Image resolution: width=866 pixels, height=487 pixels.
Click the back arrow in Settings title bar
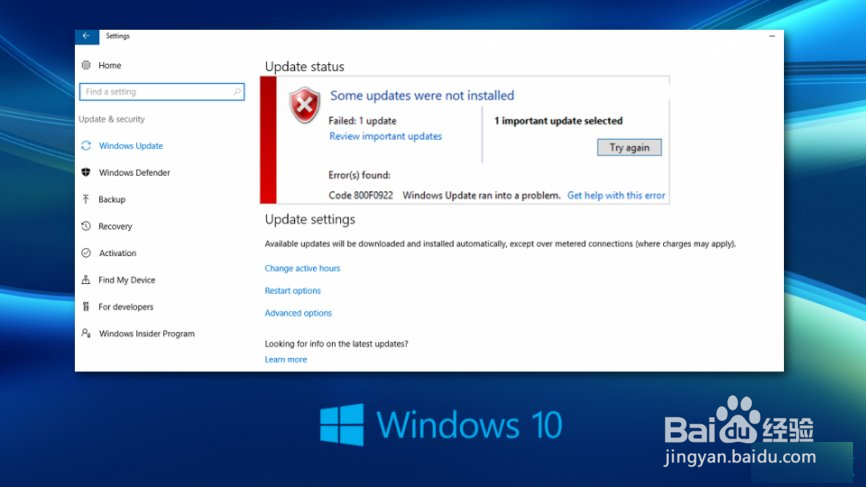[x=86, y=36]
